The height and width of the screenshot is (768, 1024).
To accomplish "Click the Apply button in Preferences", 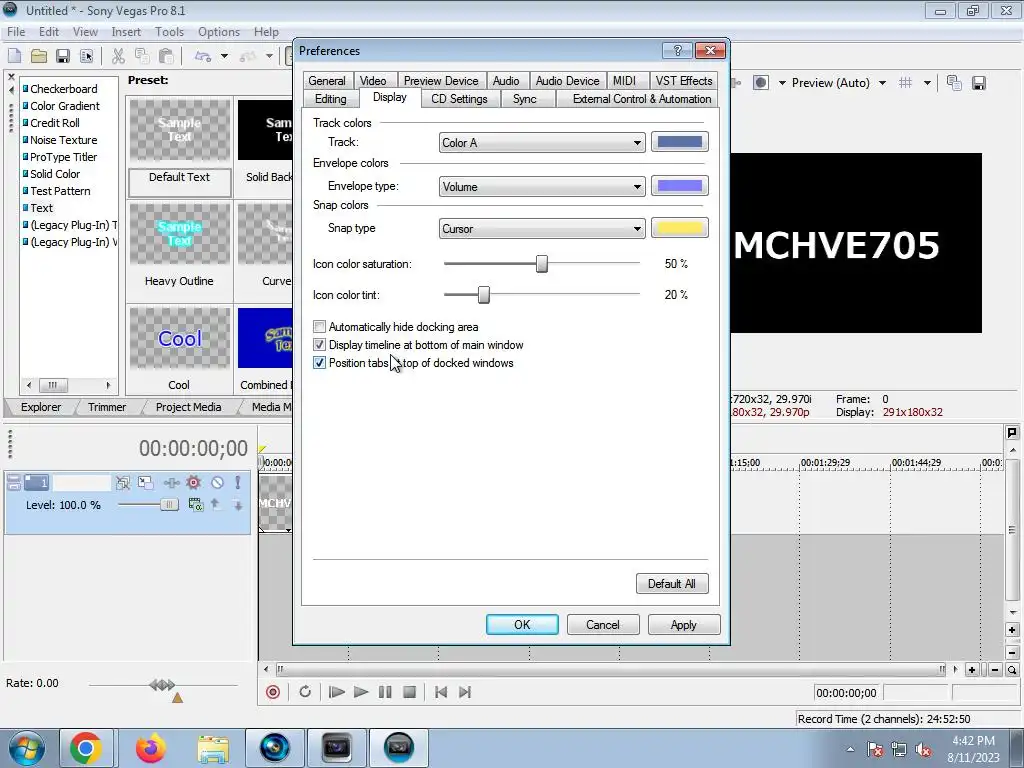I will tap(684, 624).
